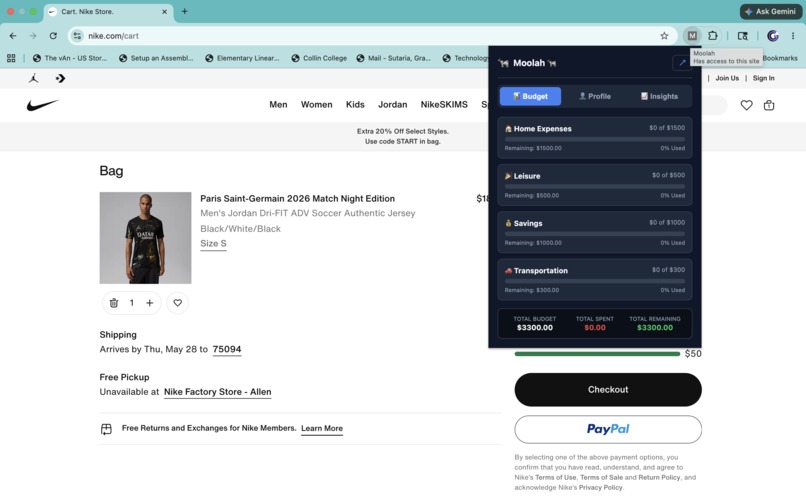Image resolution: width=806 pixels, height=504 pixels.
Task: Click the Moolah extension icon in toolbar
Action: coord(692,35)
